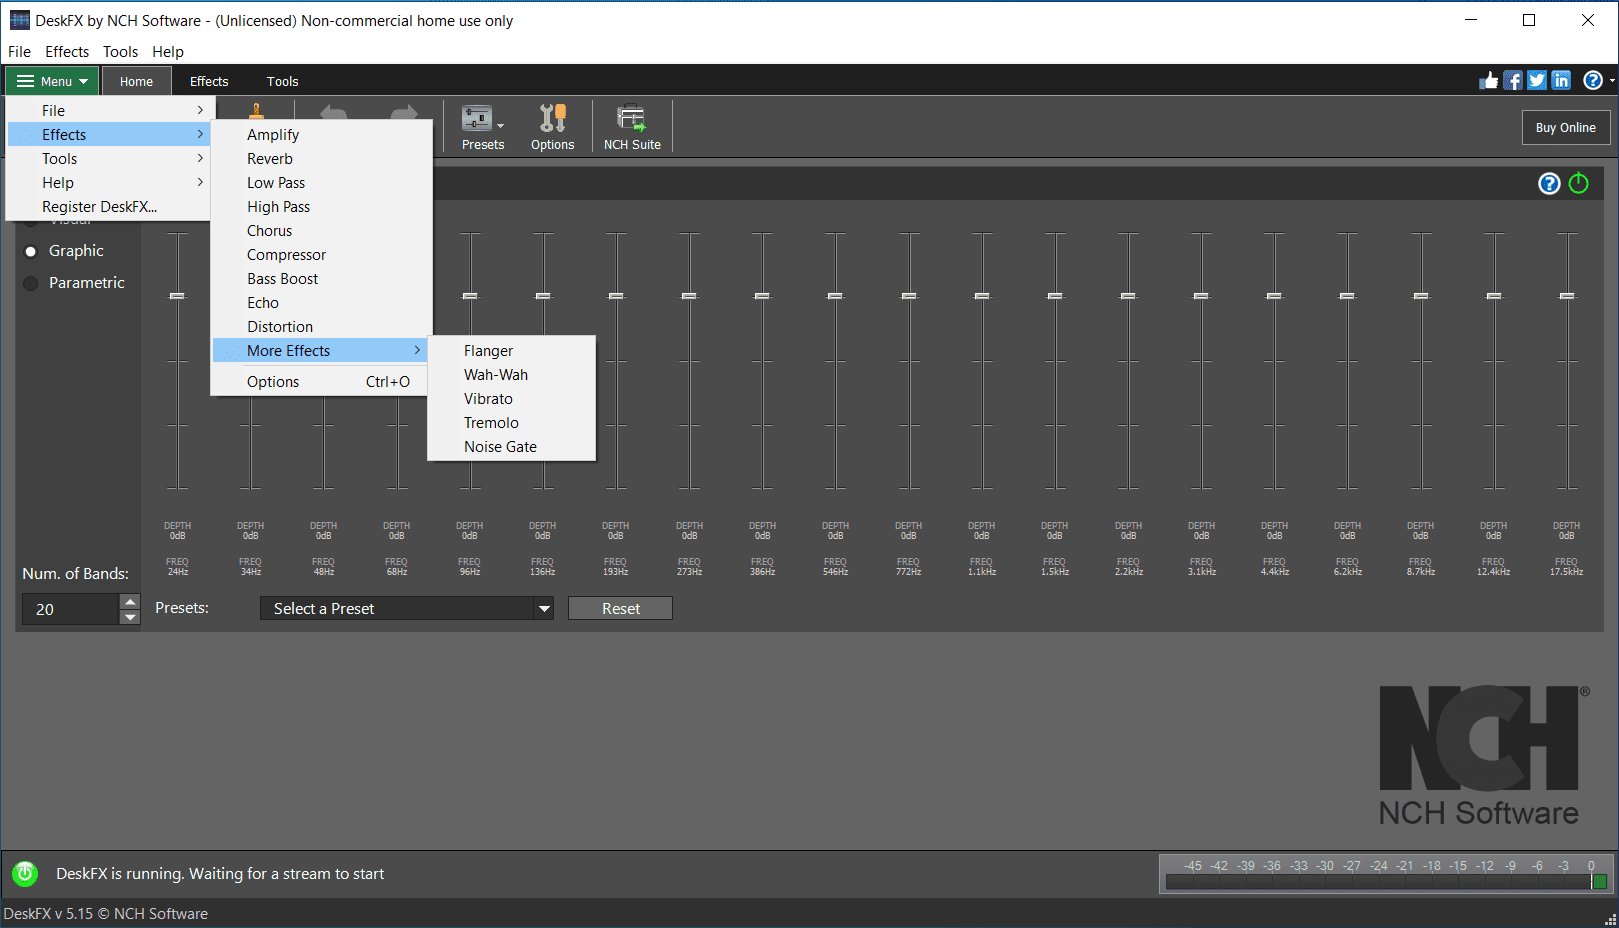
Task: Click the Buy Online button
Action: pos(1566,128)
